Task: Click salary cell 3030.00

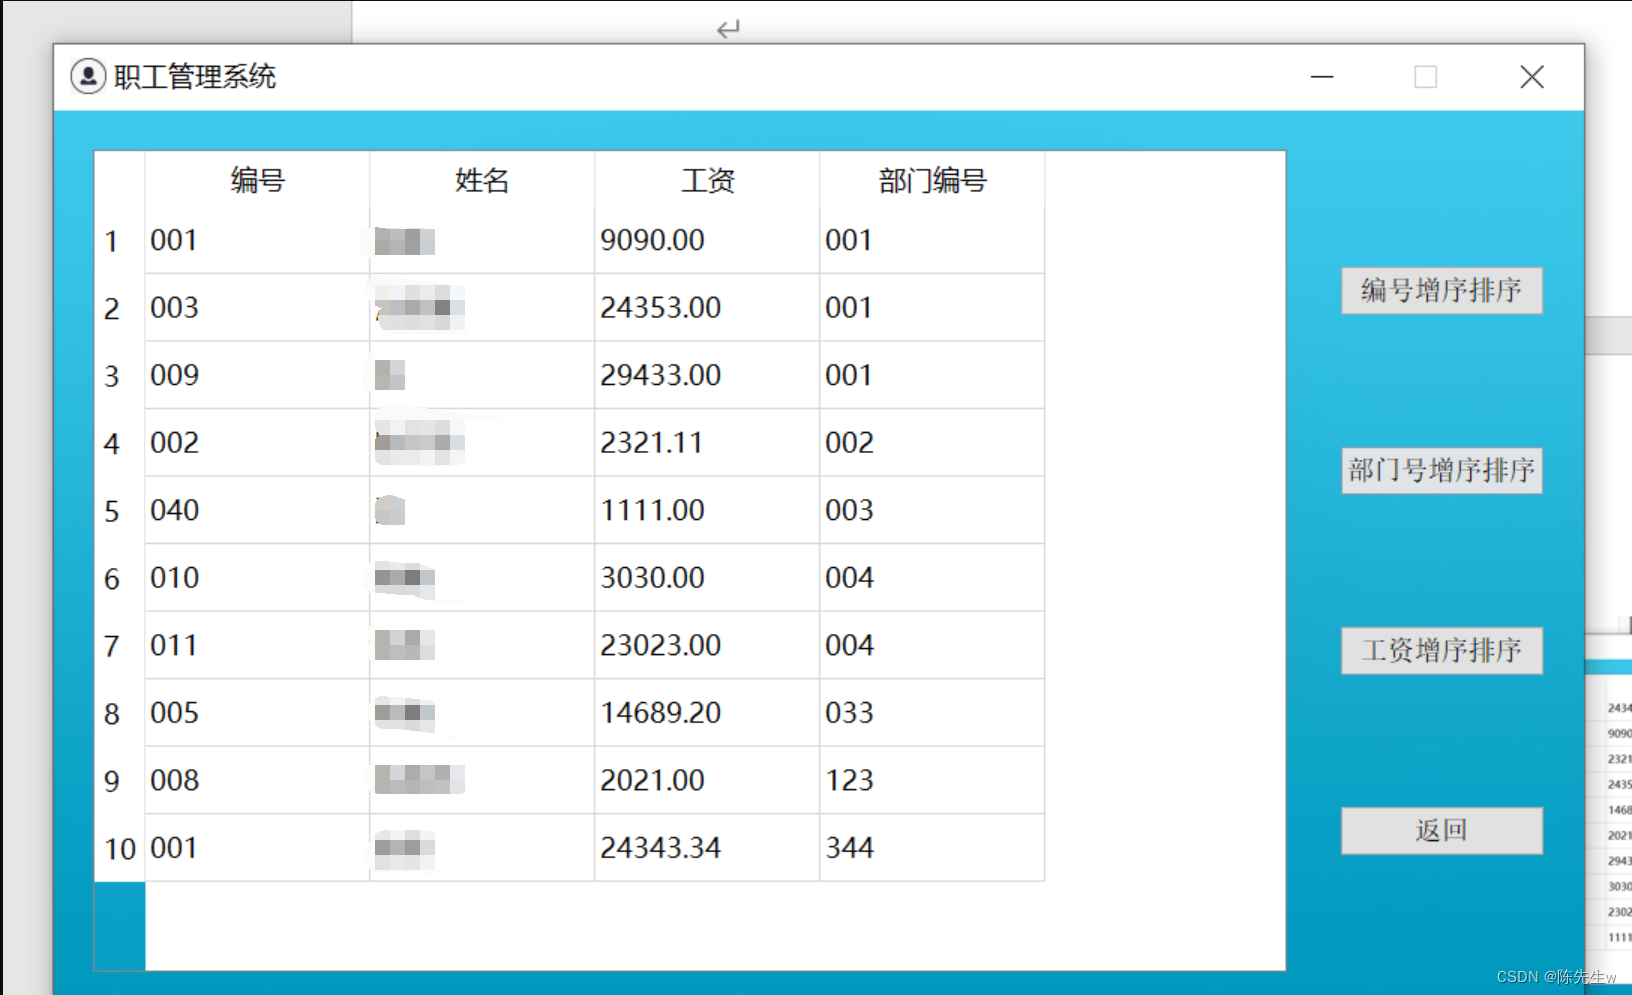Action: [707, 578]
